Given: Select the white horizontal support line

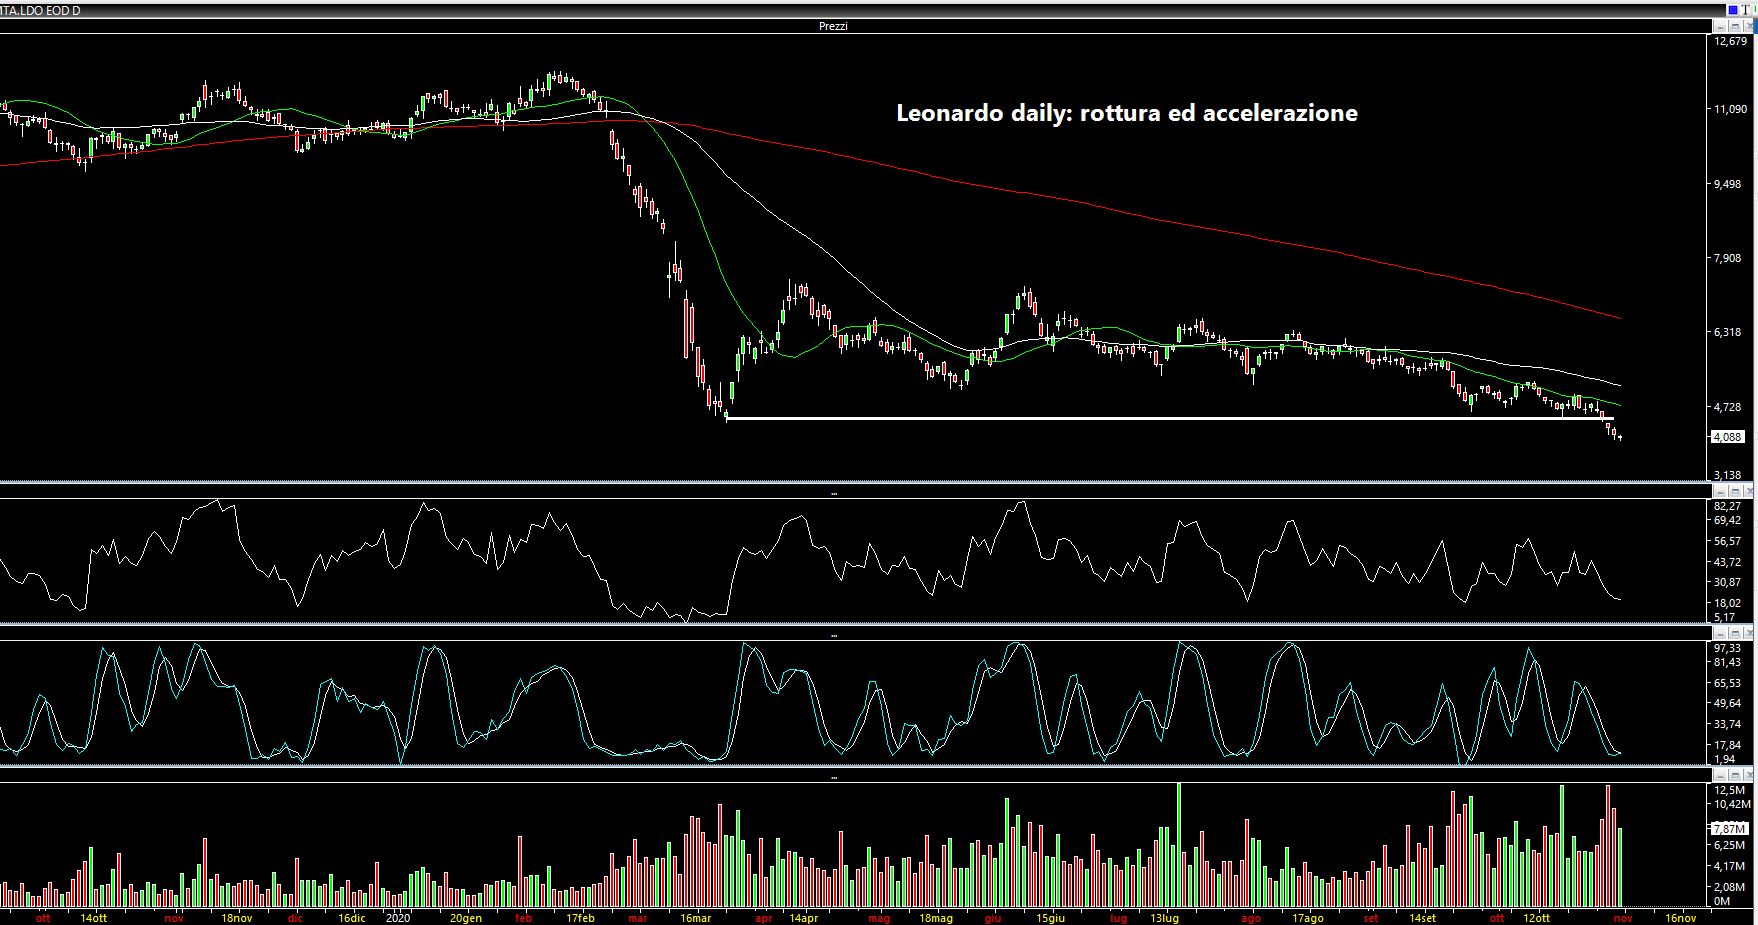Looking at the screenshot, I should pyautogui.click(x=1170, y=418).
